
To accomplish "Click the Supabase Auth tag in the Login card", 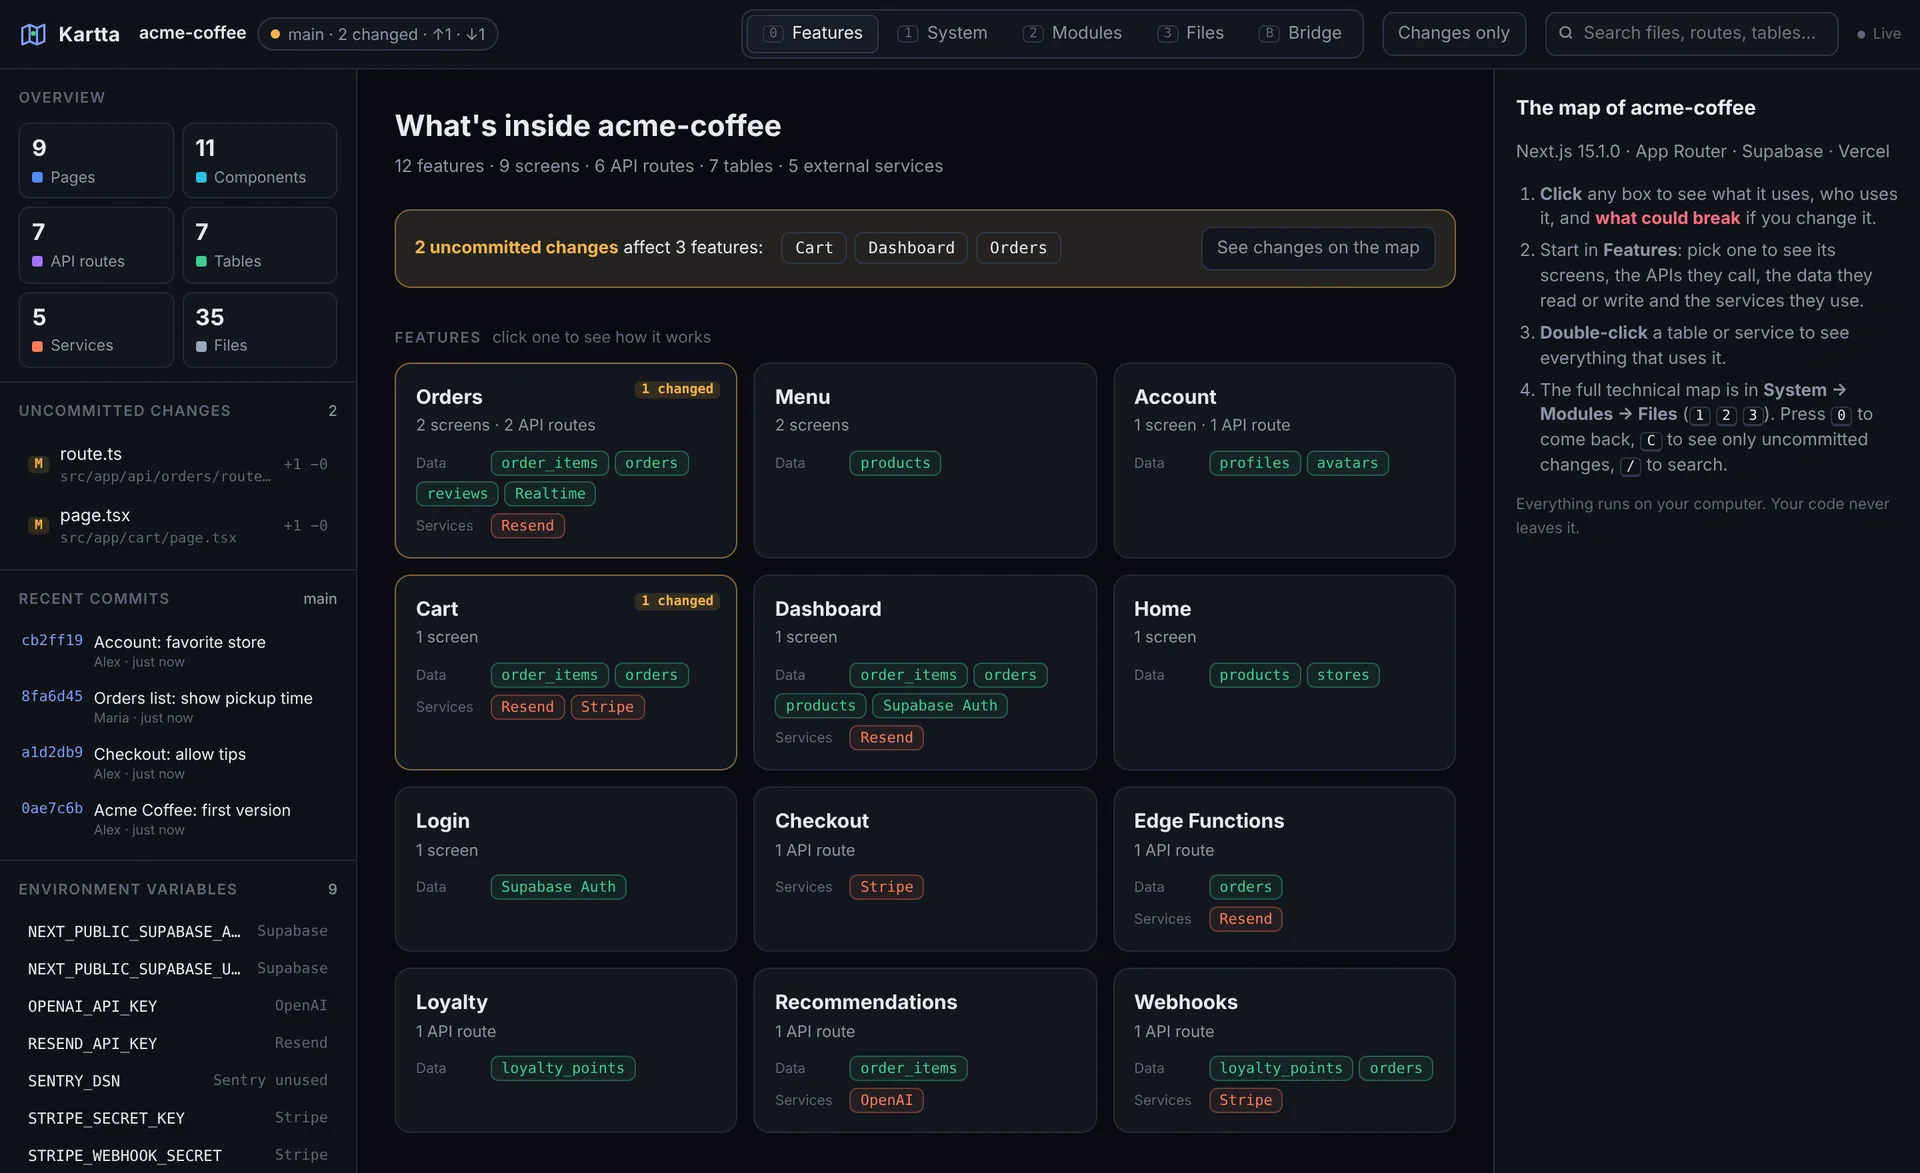I will (558, 887).
